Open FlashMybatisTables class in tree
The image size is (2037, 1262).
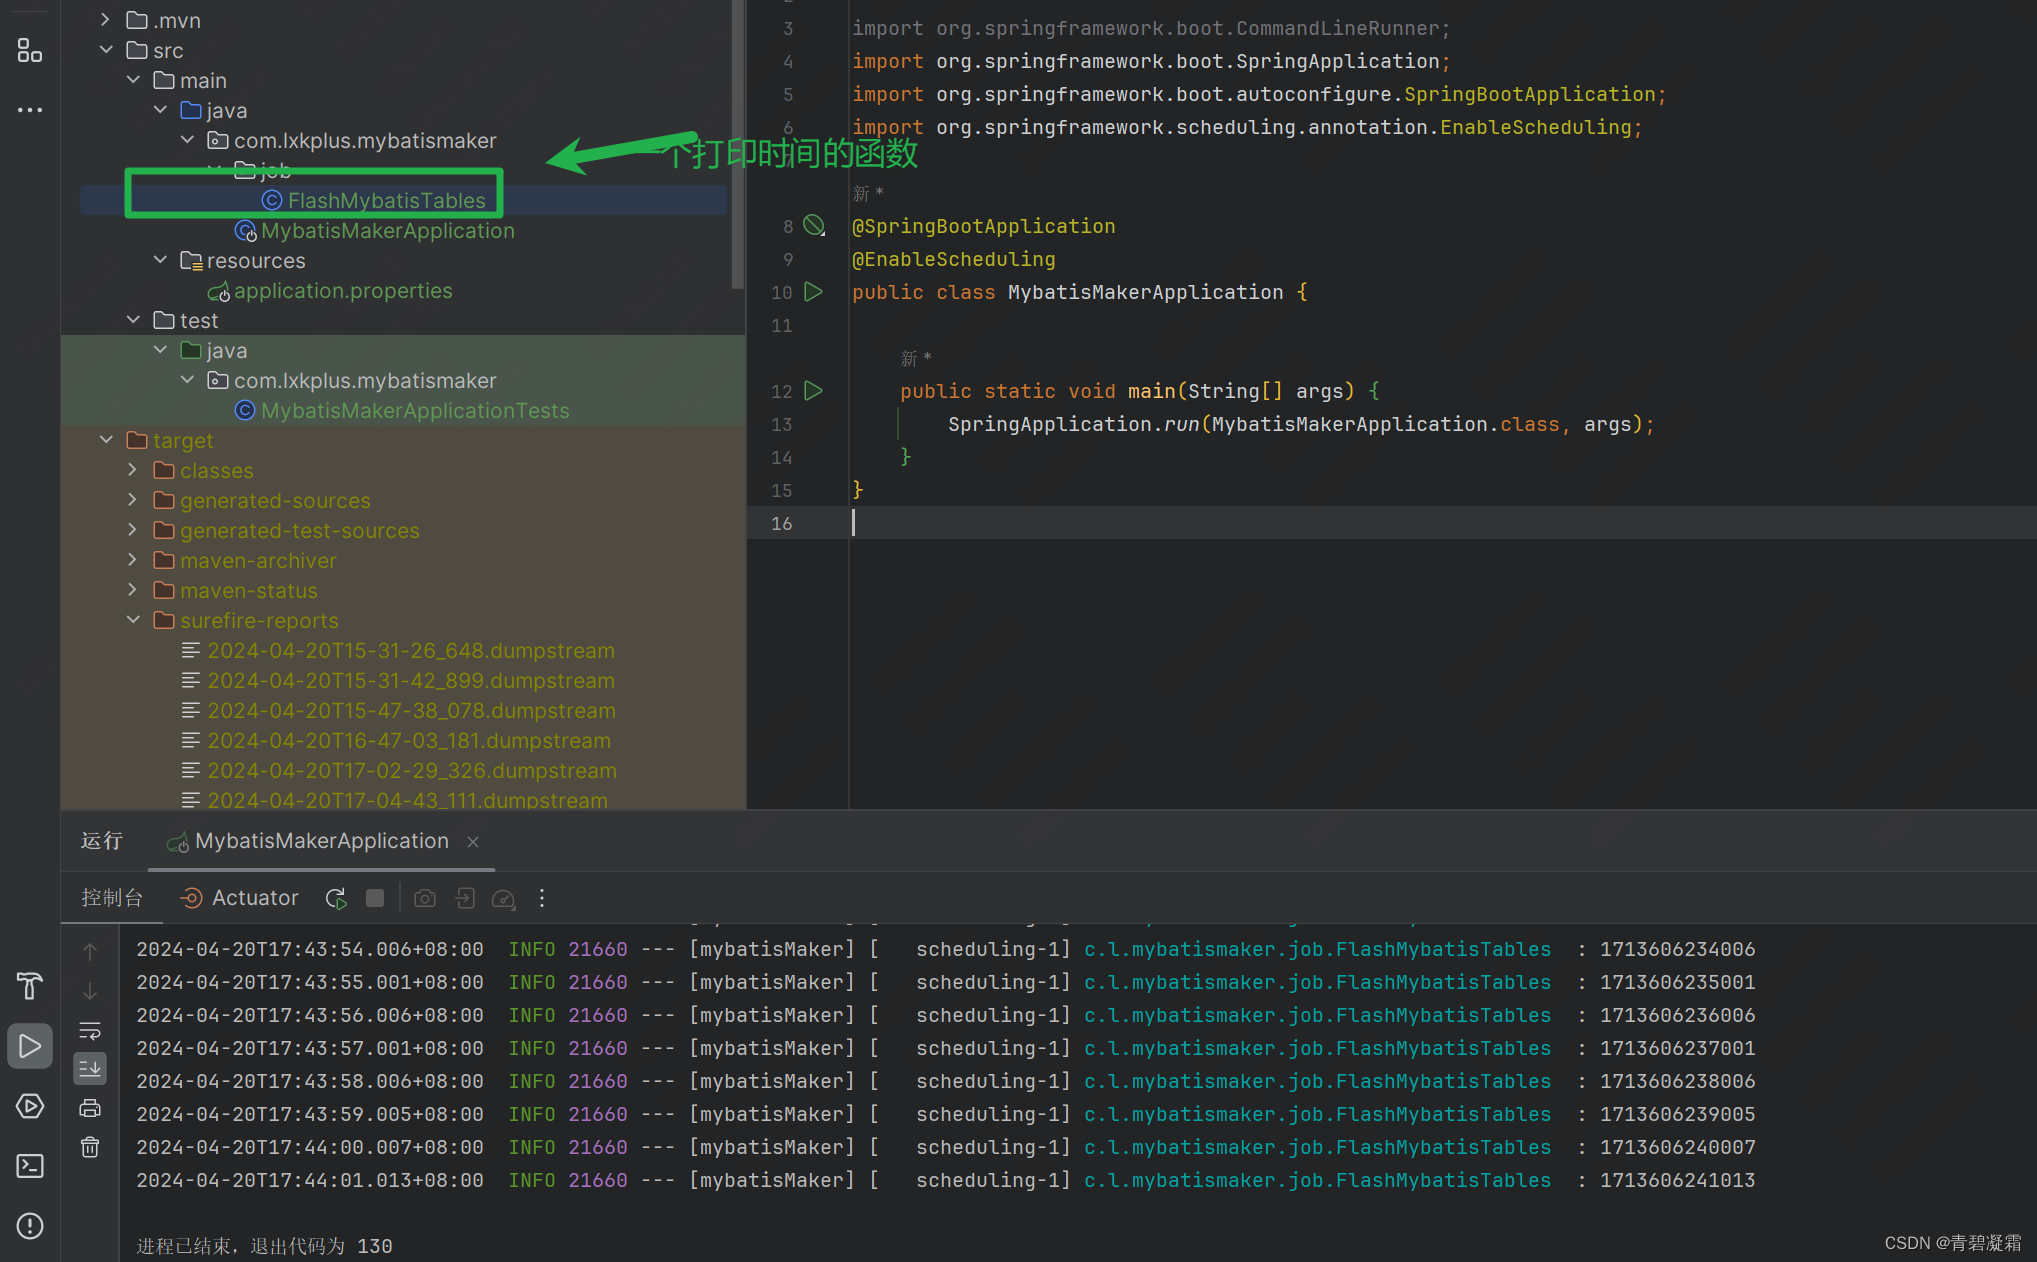[x=386, y=200]
